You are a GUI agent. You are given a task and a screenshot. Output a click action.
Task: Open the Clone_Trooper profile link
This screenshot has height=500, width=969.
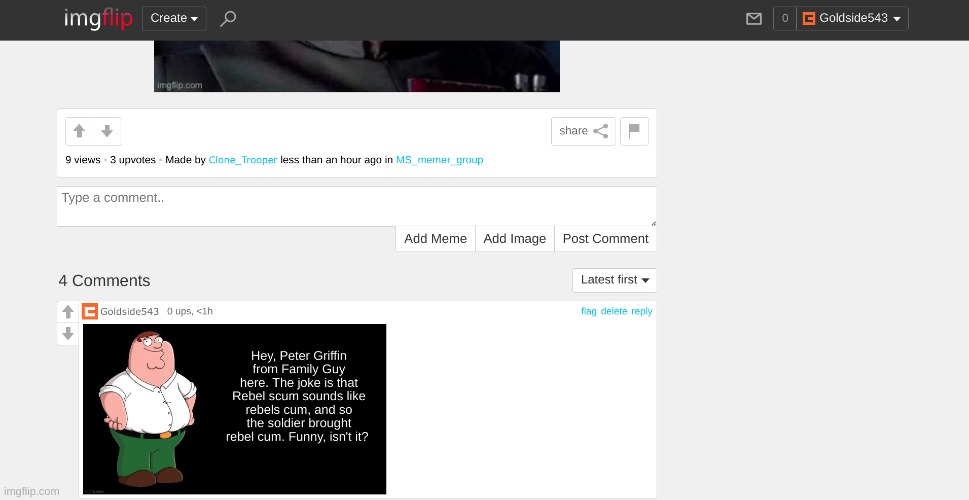point(243,160)
